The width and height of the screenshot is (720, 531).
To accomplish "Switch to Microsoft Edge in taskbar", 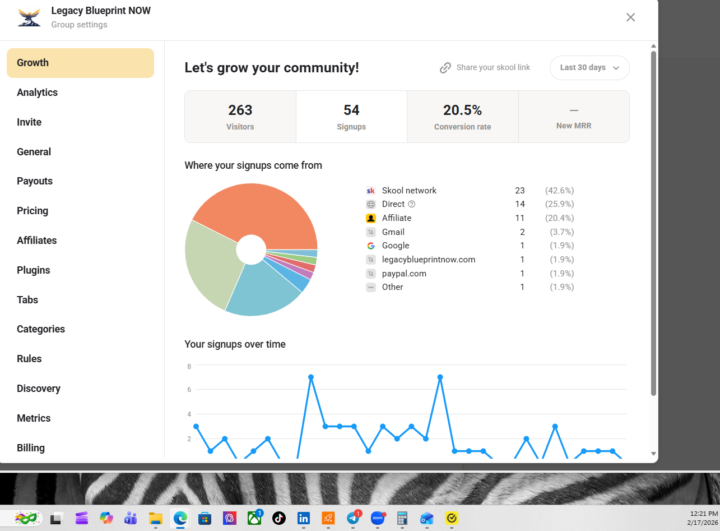I will pos(180,519).
